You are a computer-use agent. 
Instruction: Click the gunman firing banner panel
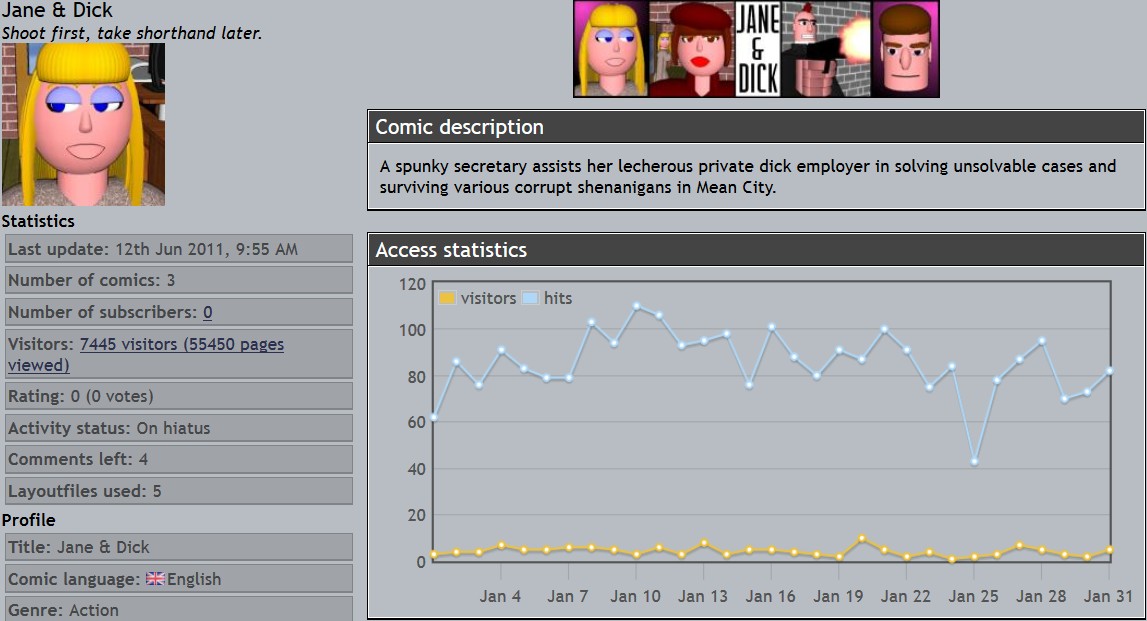[826, 49]
